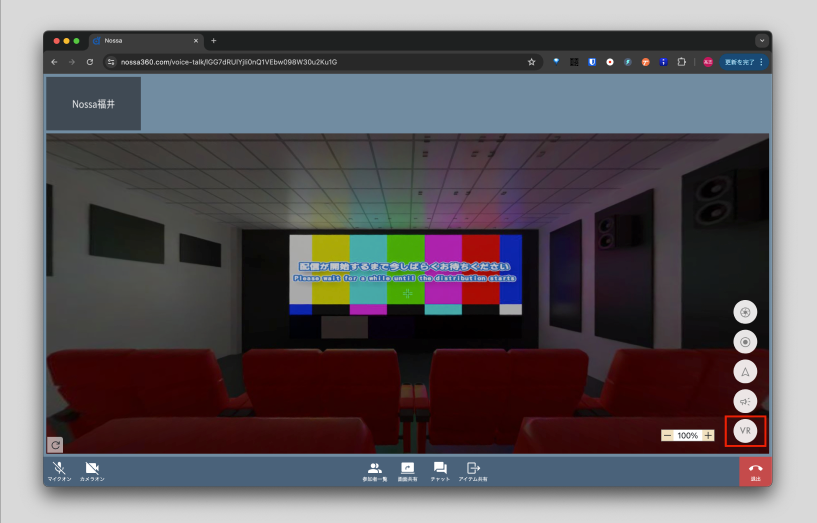Start screen sharing (画面共有)
817x523 pixels.
[407, 471]
